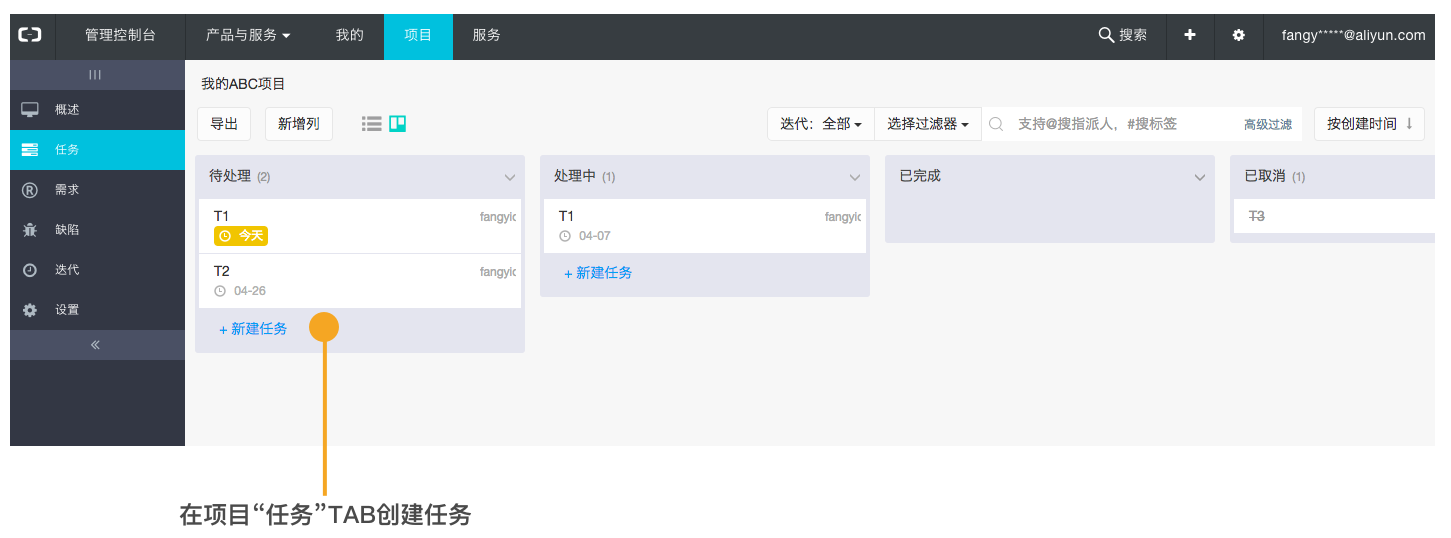Expand the 处理中 column chevron
Image resolution: width=1451 pixels, height=538 pixels.
[855, 177]
